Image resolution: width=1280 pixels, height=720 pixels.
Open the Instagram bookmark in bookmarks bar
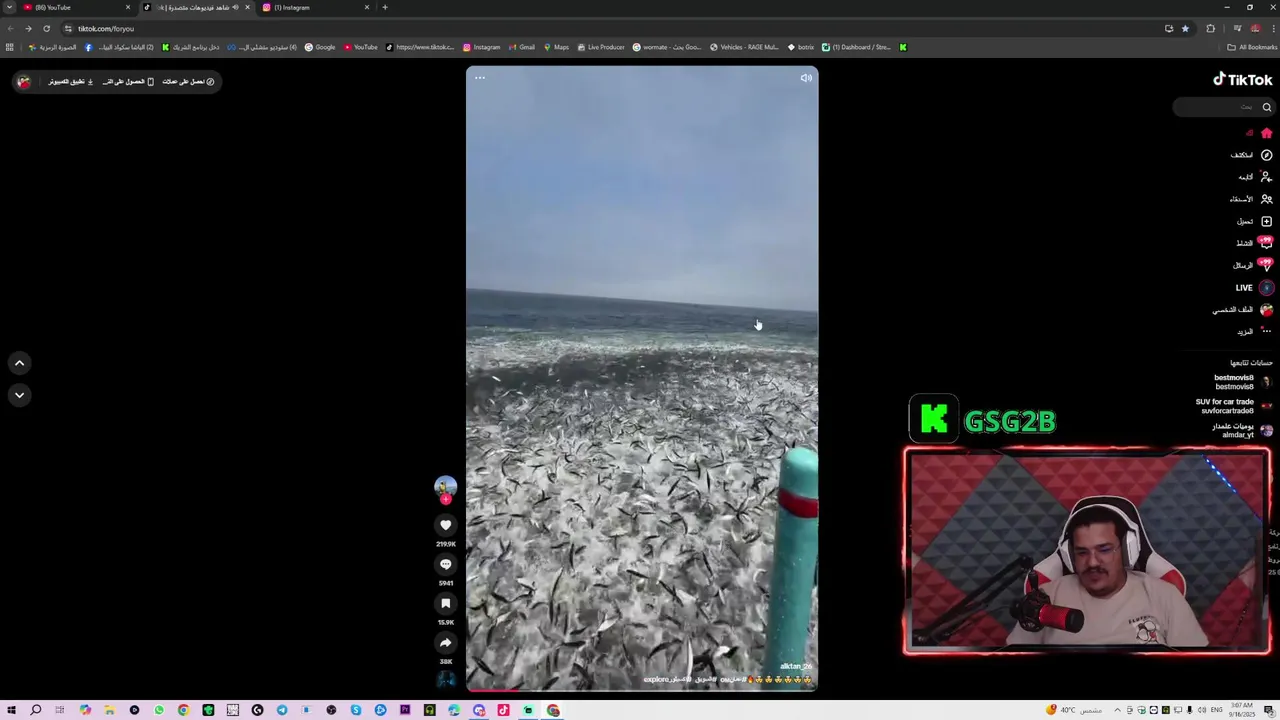tap(482, 47)
